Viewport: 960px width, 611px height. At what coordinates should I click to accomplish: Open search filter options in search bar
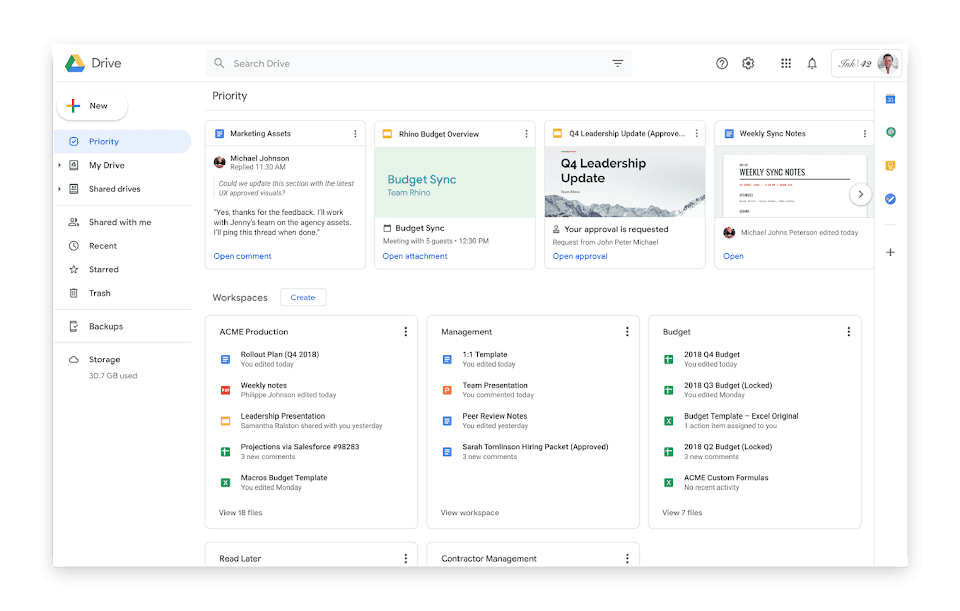(618, 63)
